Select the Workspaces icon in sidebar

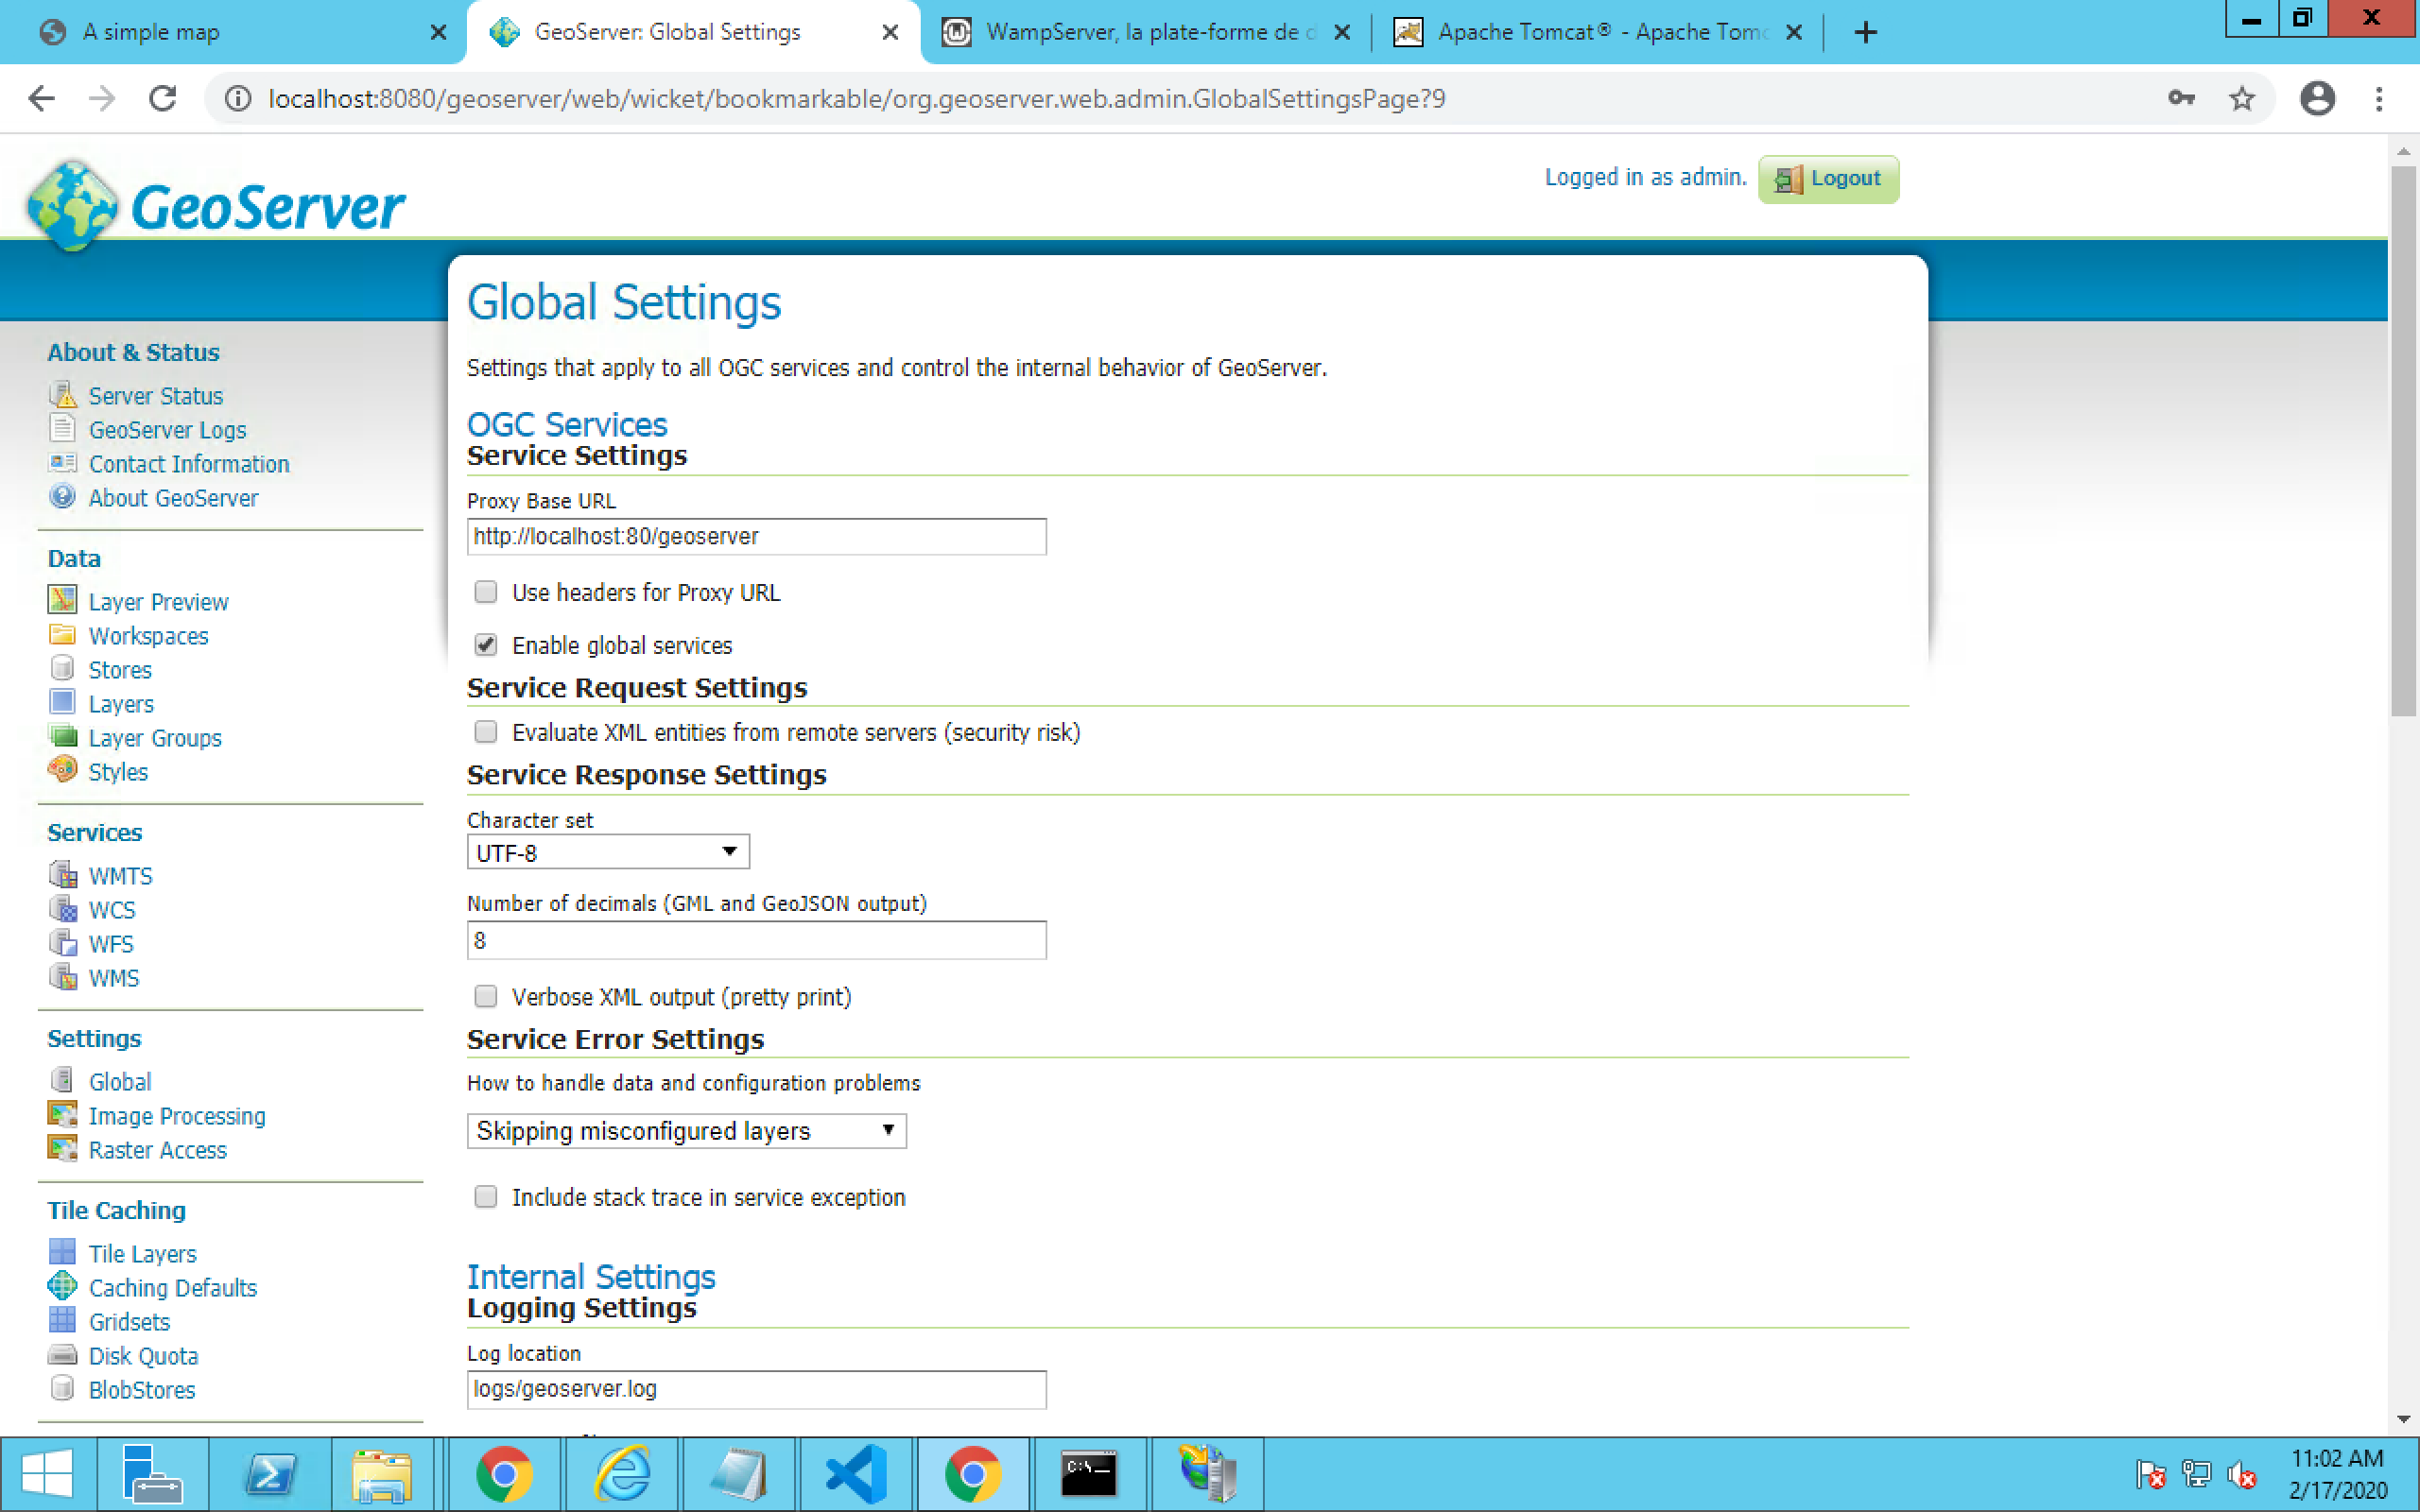click(63, 635)
